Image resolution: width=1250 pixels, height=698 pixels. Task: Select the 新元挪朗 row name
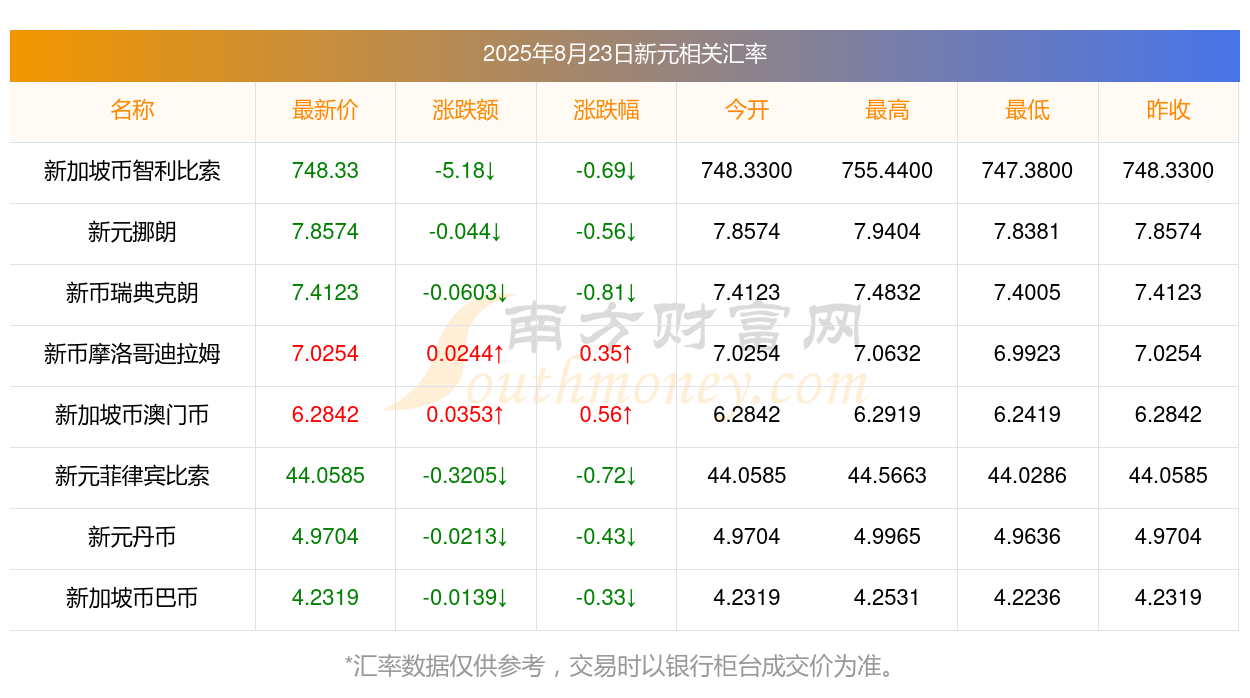tap(132, 232)
